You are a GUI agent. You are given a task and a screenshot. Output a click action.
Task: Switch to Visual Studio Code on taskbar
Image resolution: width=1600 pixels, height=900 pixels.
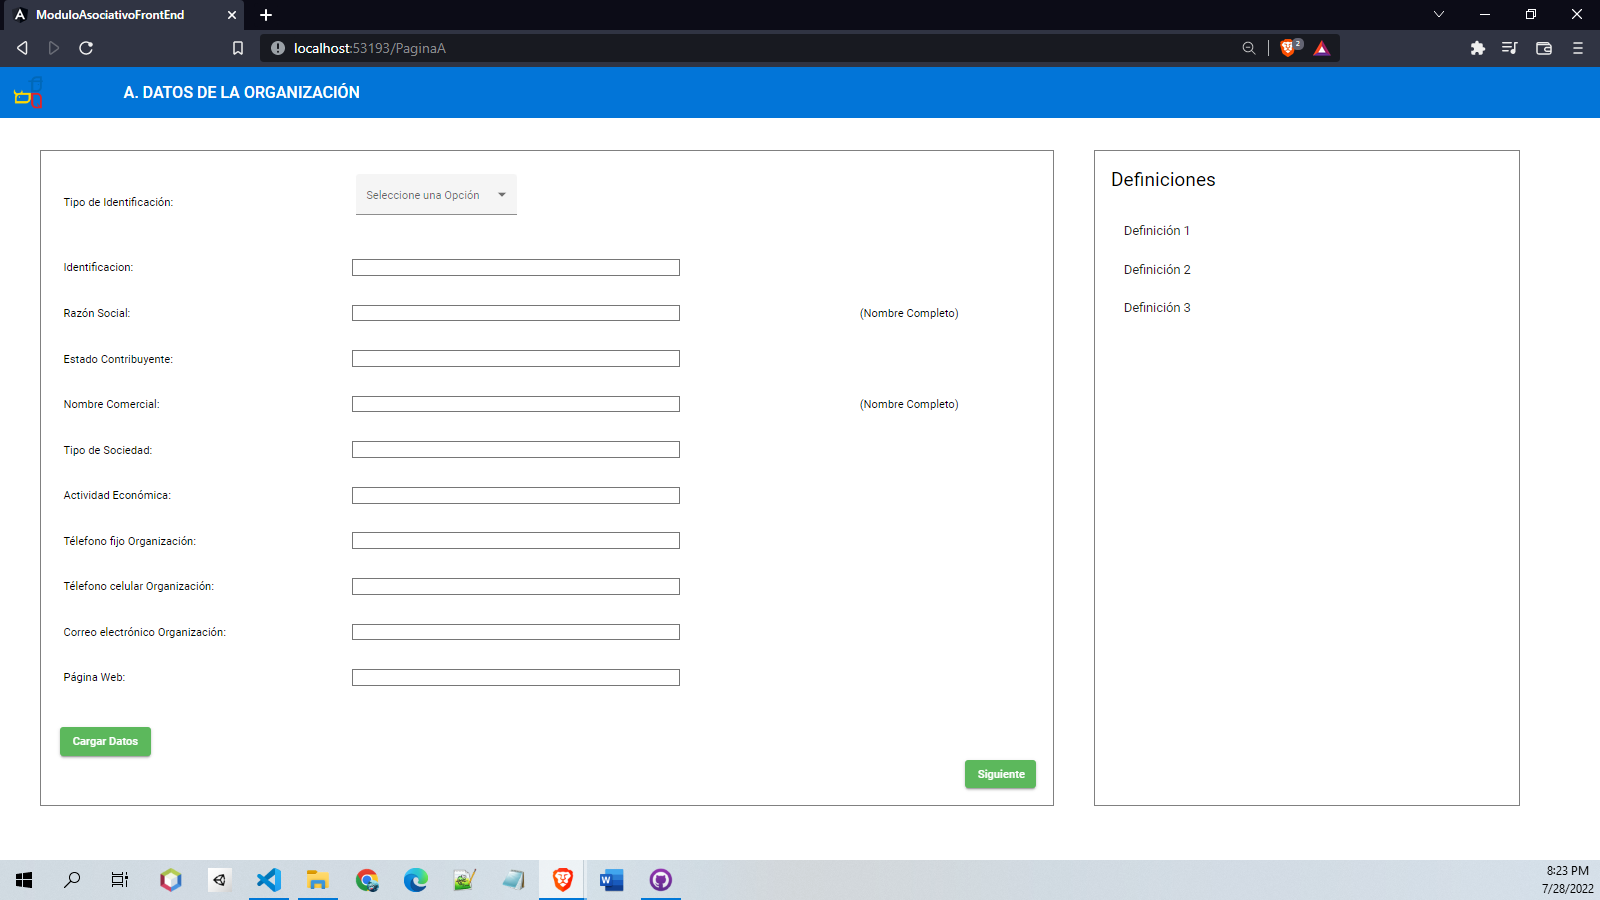pyautogui.click(x=269, y=880)
